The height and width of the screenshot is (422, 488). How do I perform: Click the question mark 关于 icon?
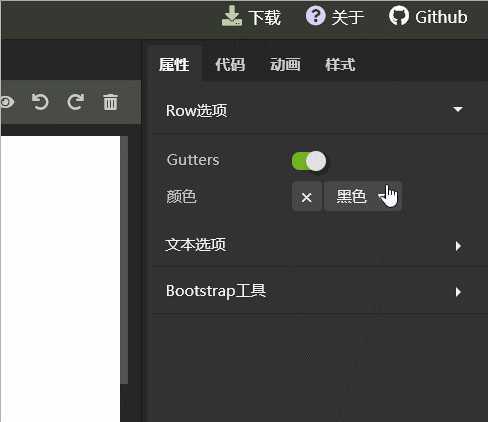(315, 16)
